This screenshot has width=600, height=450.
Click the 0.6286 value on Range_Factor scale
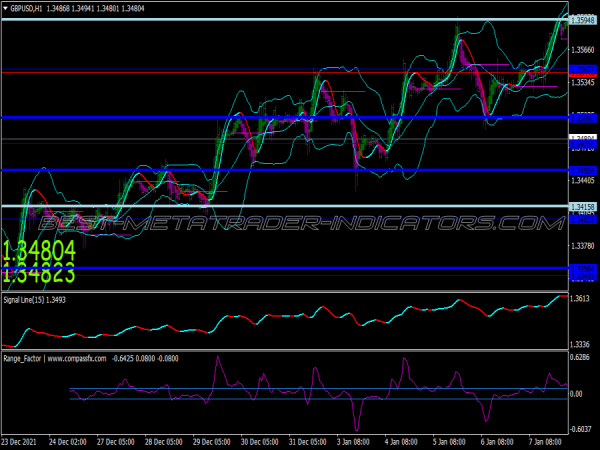580,355
